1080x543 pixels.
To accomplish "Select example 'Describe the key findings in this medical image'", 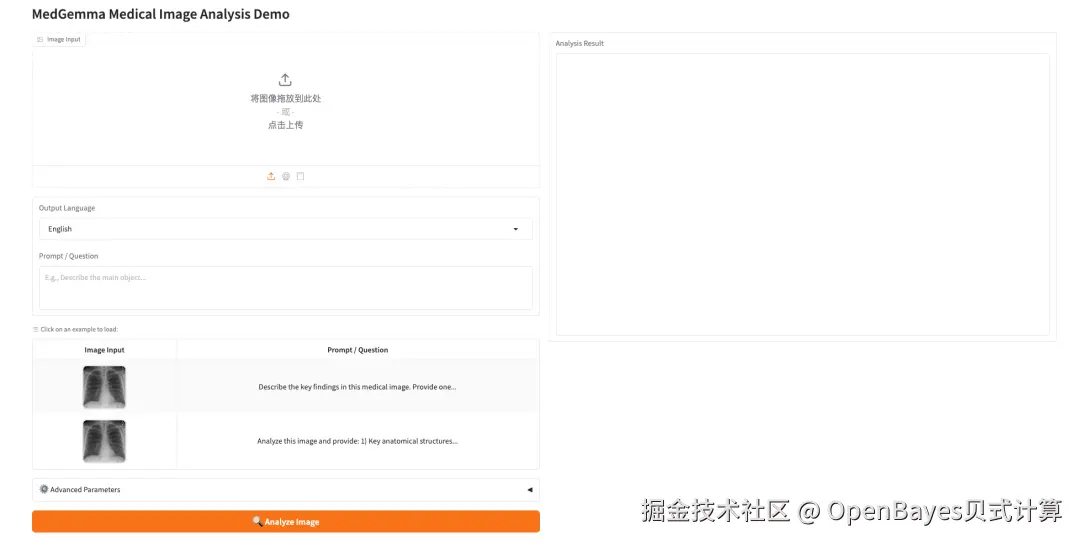I will pyautogui.click(x=357, y=387).
